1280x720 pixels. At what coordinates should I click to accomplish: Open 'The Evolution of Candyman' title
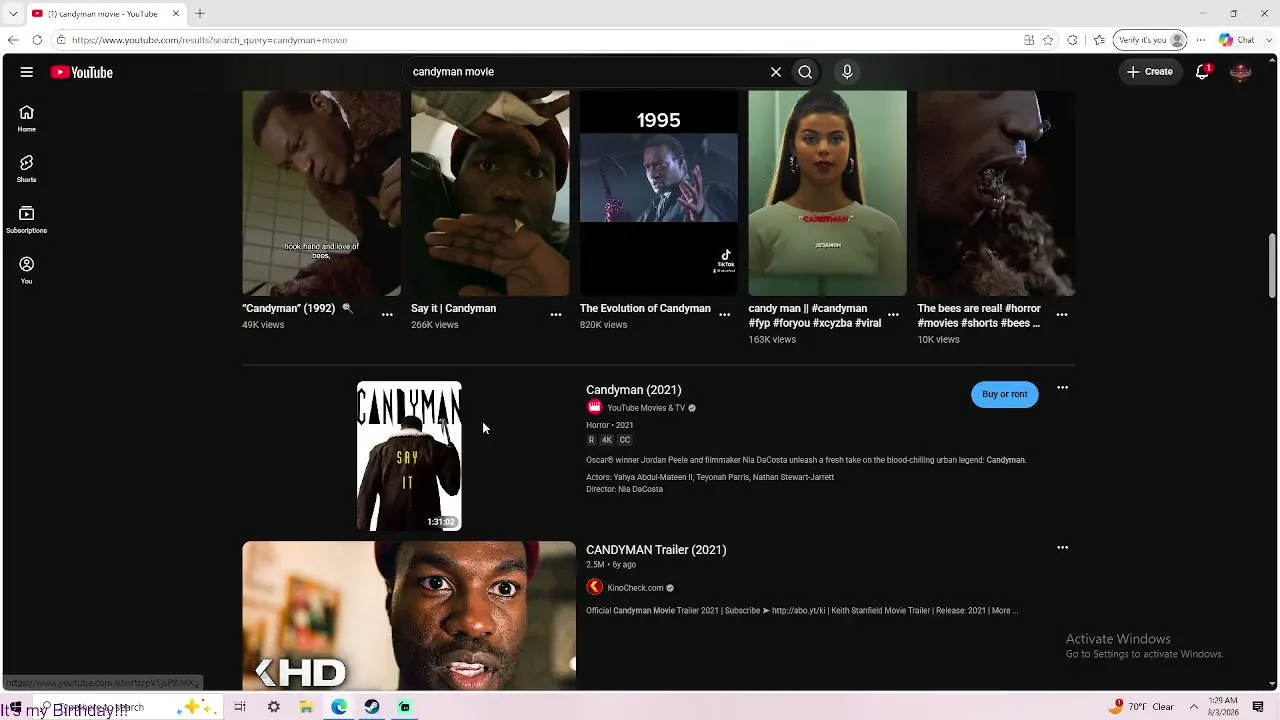tap(645, 309)
